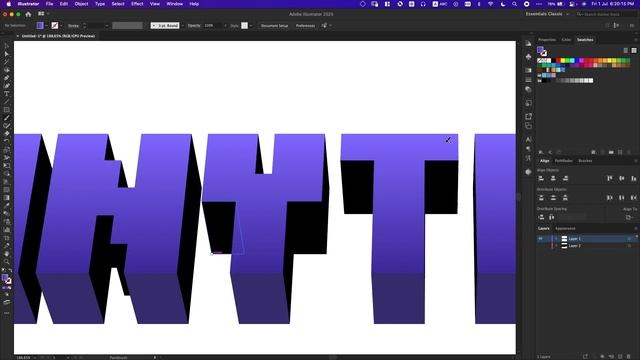Select the Direct Selection tool

(x=7, y=54)
